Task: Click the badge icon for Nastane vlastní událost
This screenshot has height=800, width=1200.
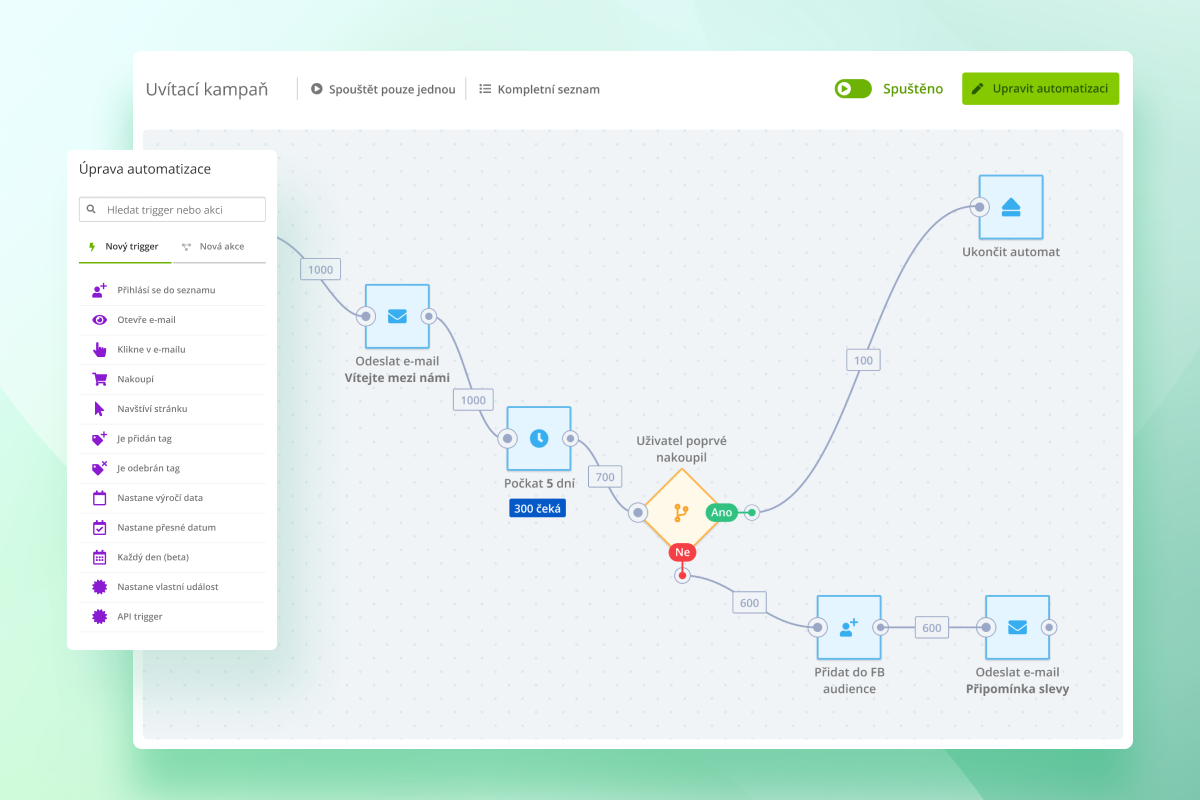Action: (x=99, y=587)
